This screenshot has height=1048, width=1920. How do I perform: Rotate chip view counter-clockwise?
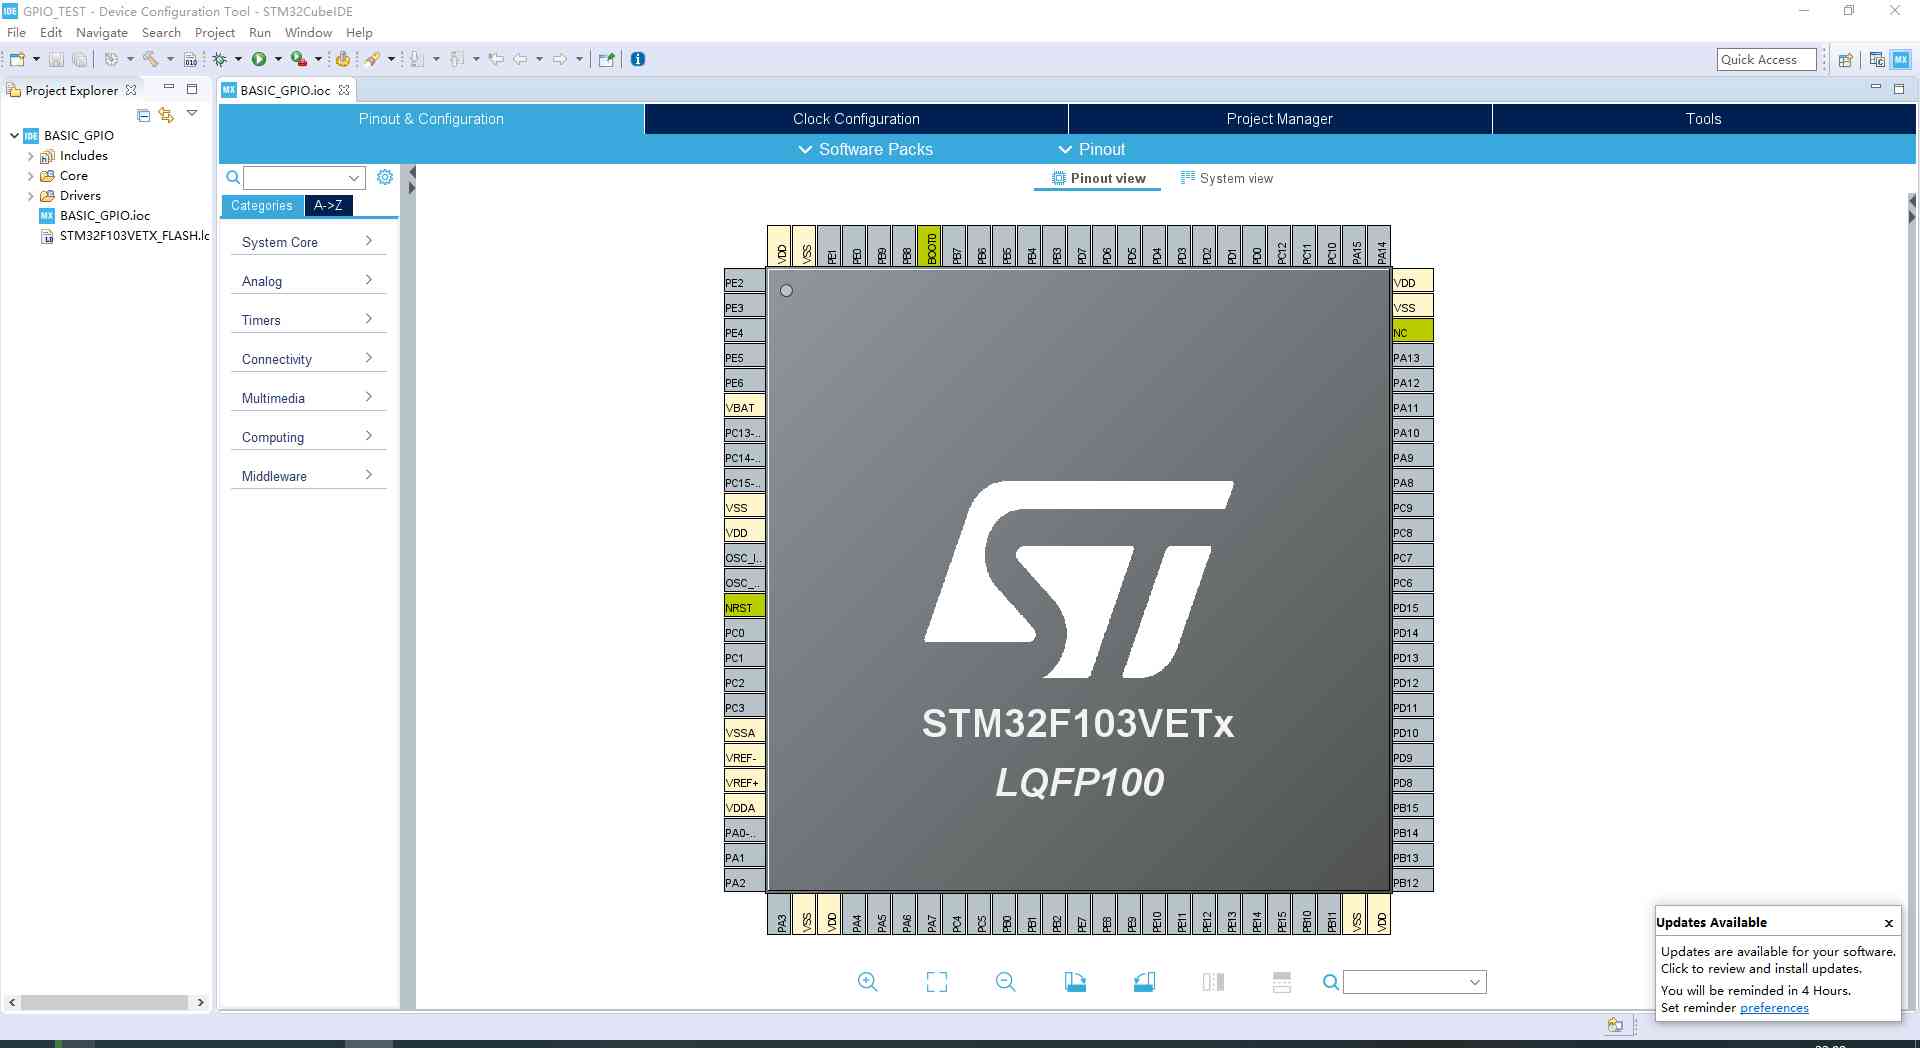pos(1144,982)
